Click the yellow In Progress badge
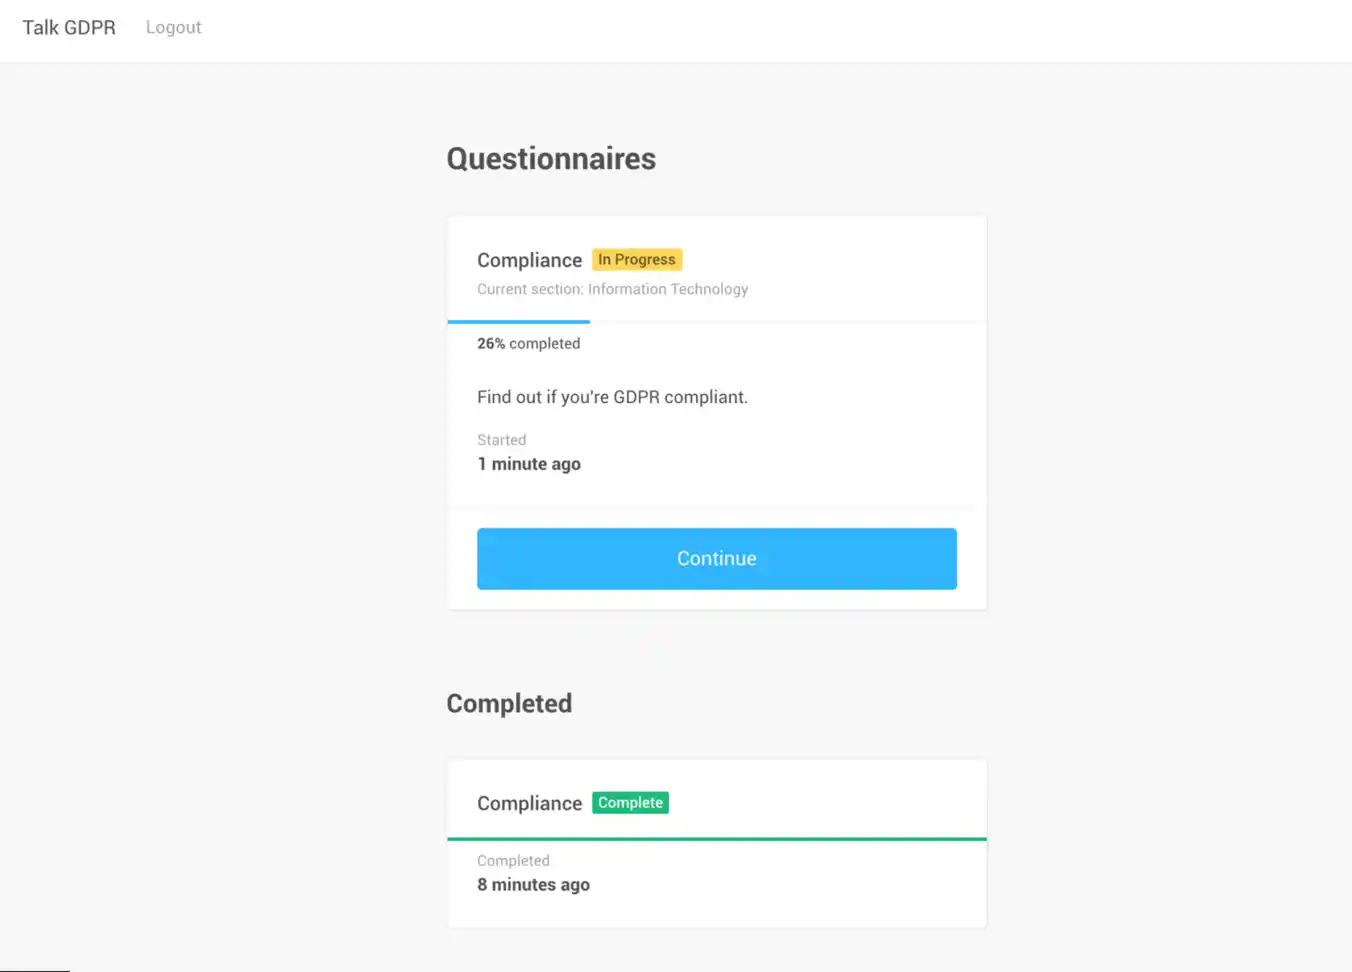Viewport: 1352px width, 972px height. point(637,260)
